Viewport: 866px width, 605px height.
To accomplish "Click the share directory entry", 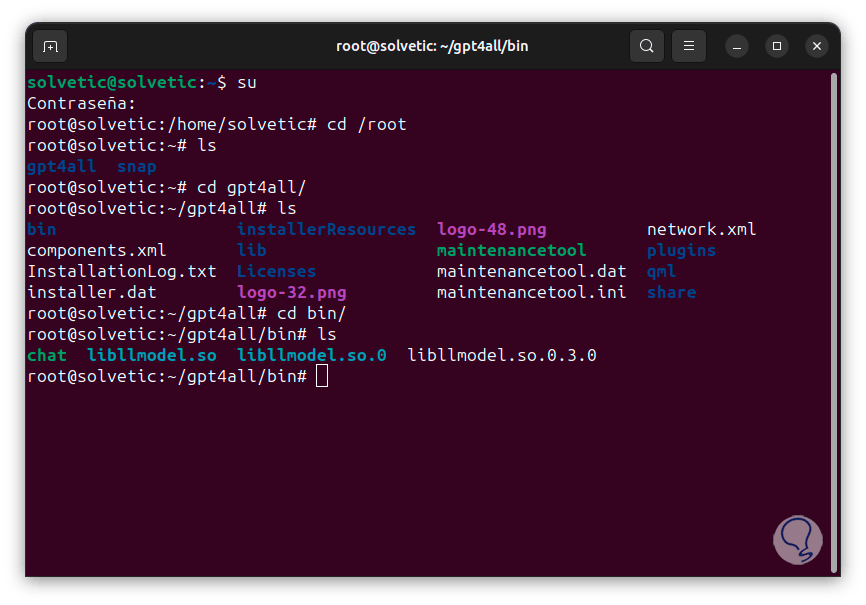I will tap(671, 292).
